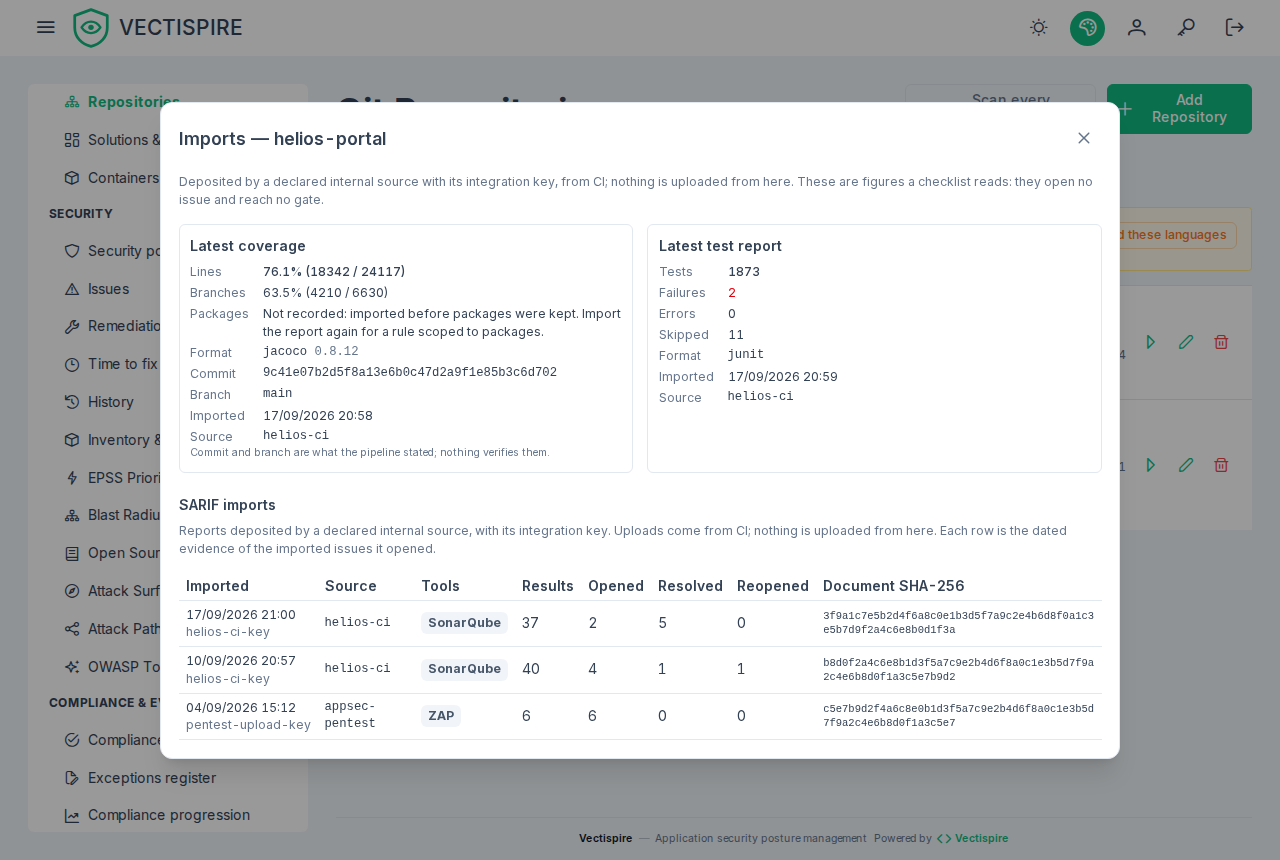Image resolution: width=1280 pixels, height=860 pixels.
Task: Click the Vectispire shield logo
Action: [91, 28]
